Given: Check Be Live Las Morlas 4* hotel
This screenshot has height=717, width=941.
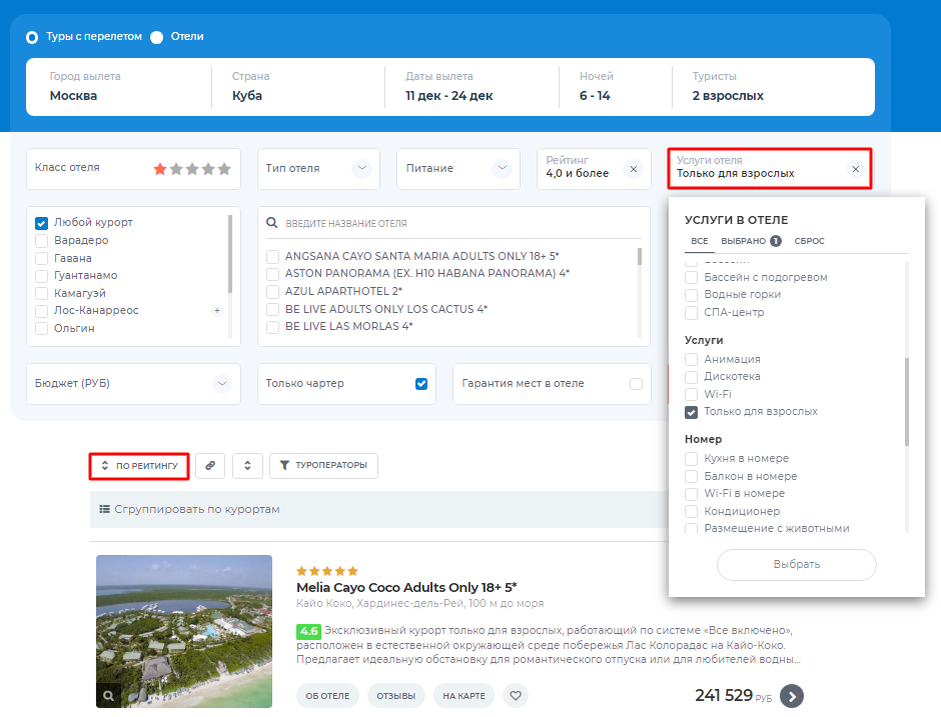Looking at the screenshot, I should point(272,327).
